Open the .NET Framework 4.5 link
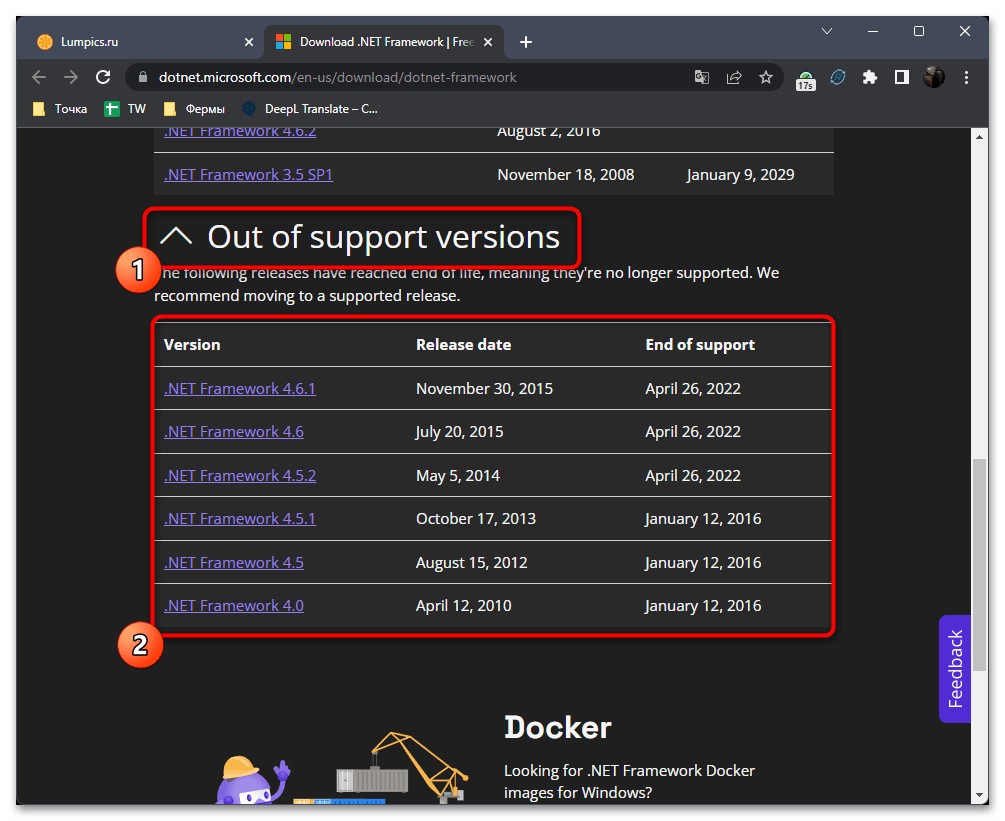 (x=233, y=562)
